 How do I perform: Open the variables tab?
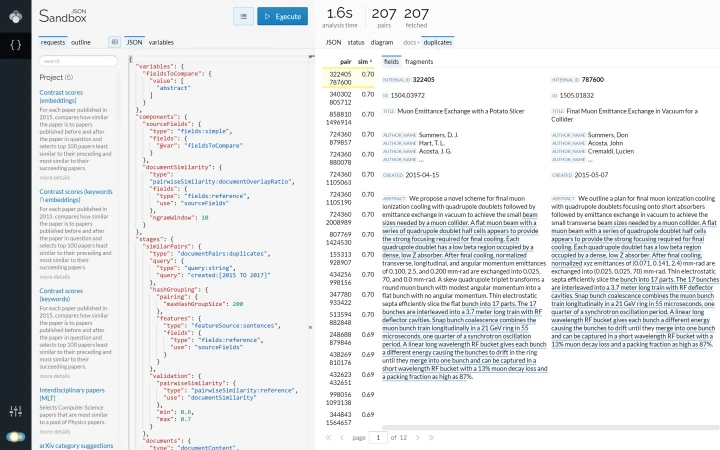[161, 42]
